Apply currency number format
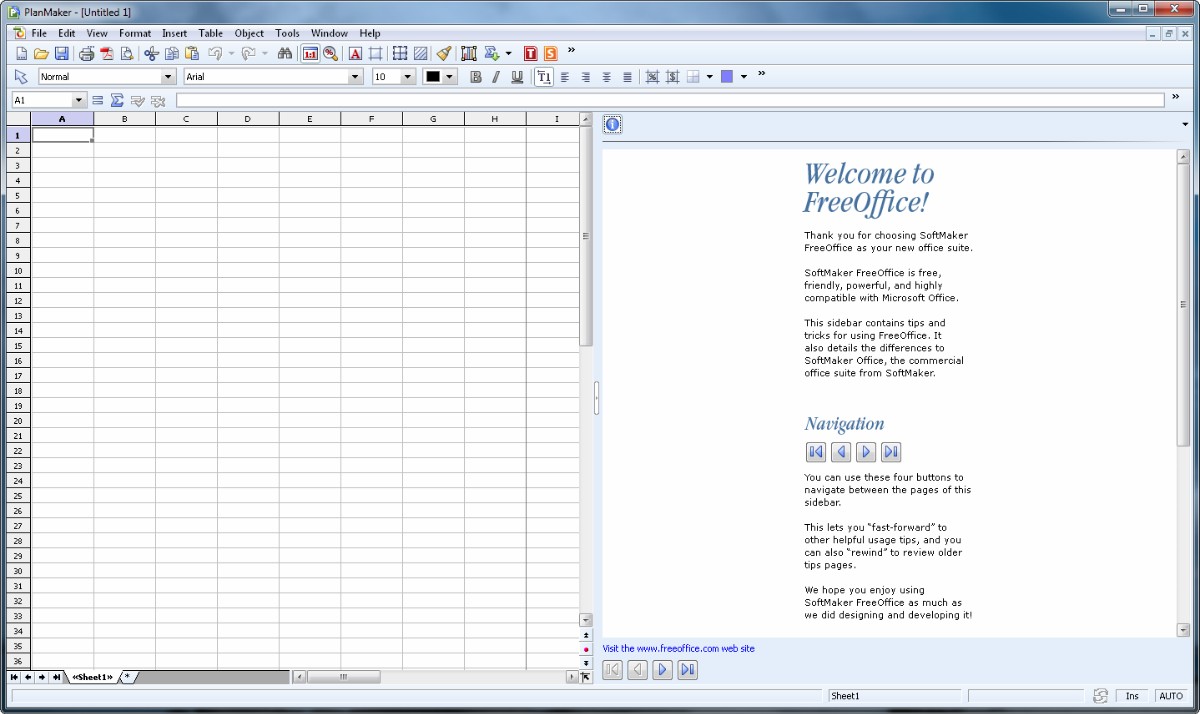 tap(672, 77)
